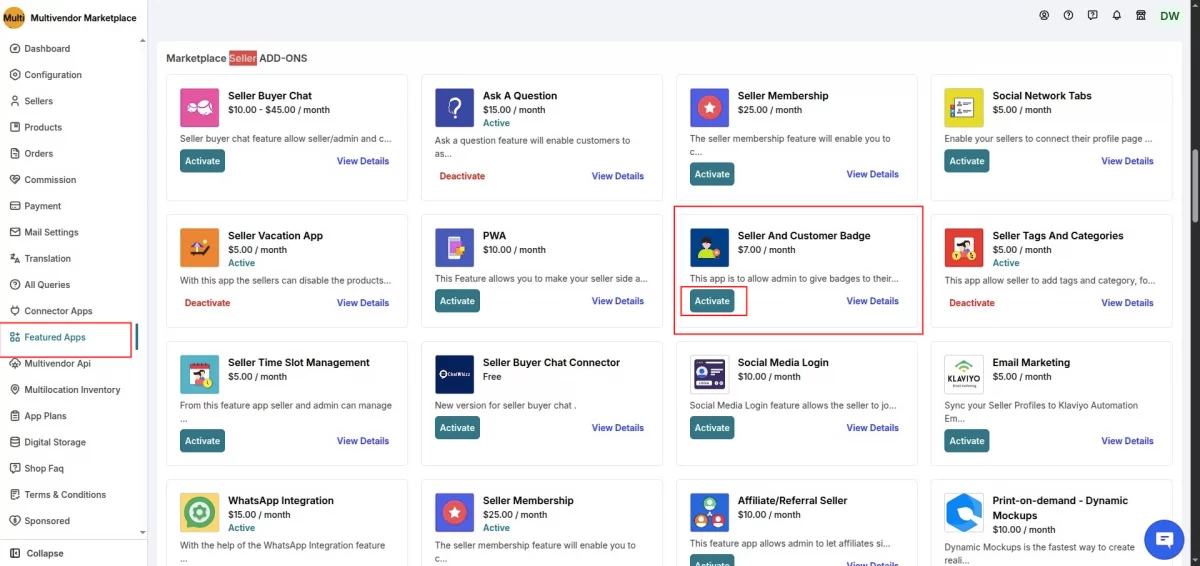Open the live chat support bubble
1200x566 pixels.
click(1164, 539)
